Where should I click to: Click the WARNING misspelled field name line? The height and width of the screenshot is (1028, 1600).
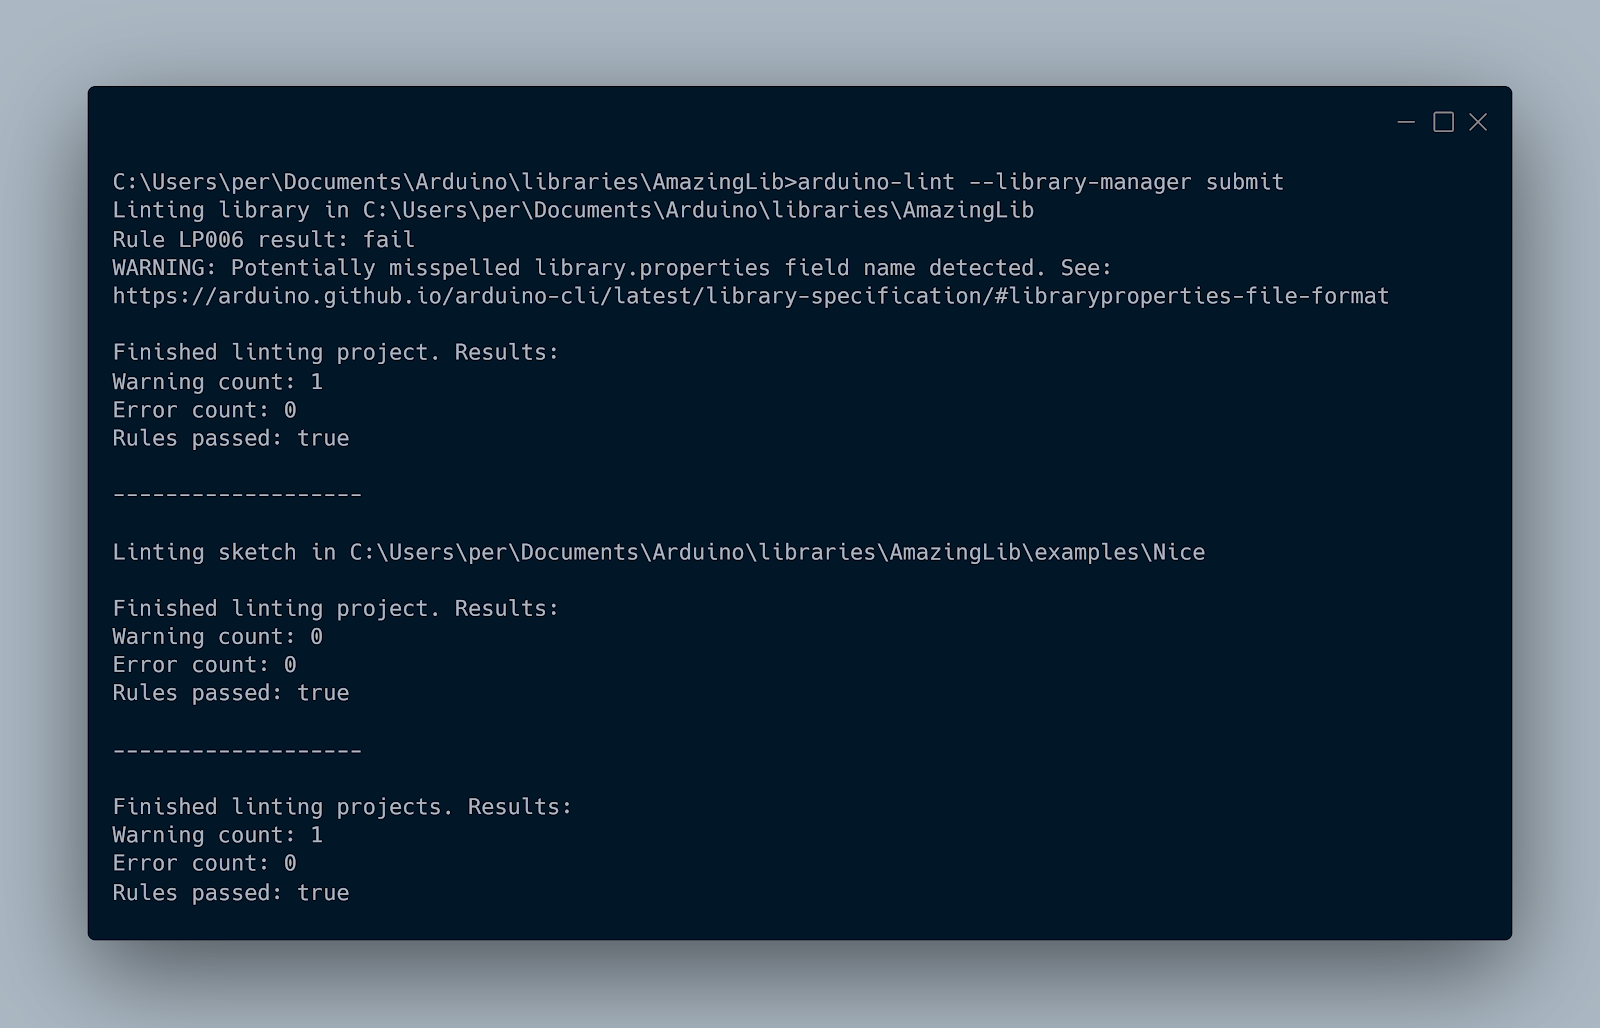pos(612,268)
